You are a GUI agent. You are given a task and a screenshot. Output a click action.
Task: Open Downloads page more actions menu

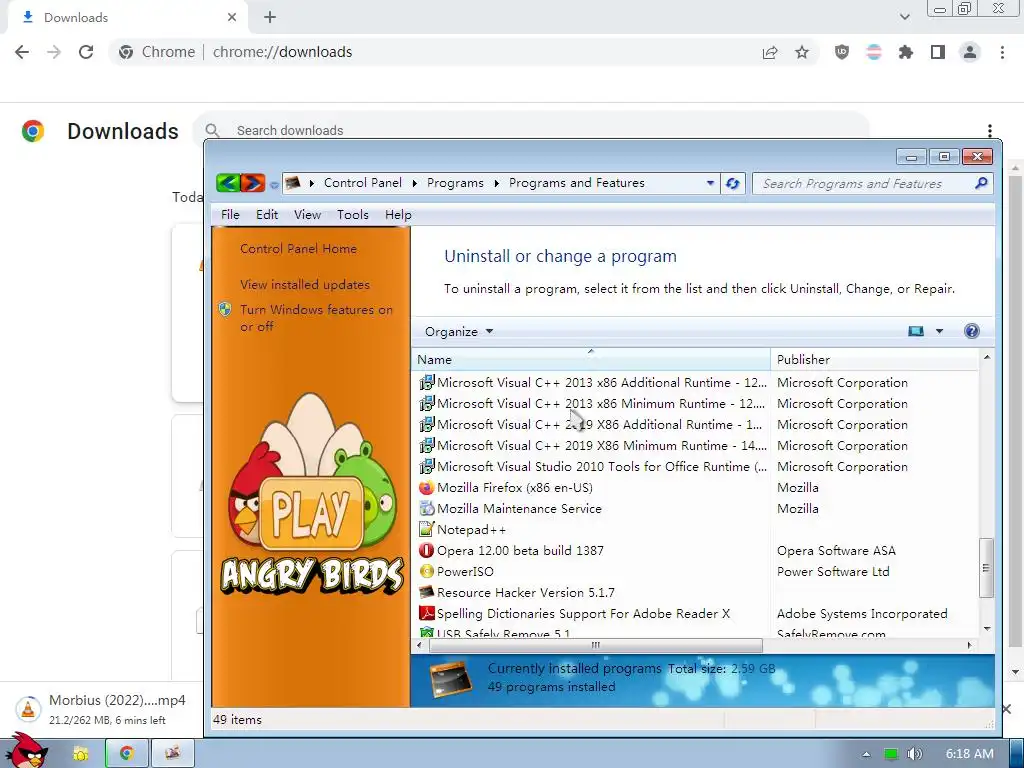point(989,131)
